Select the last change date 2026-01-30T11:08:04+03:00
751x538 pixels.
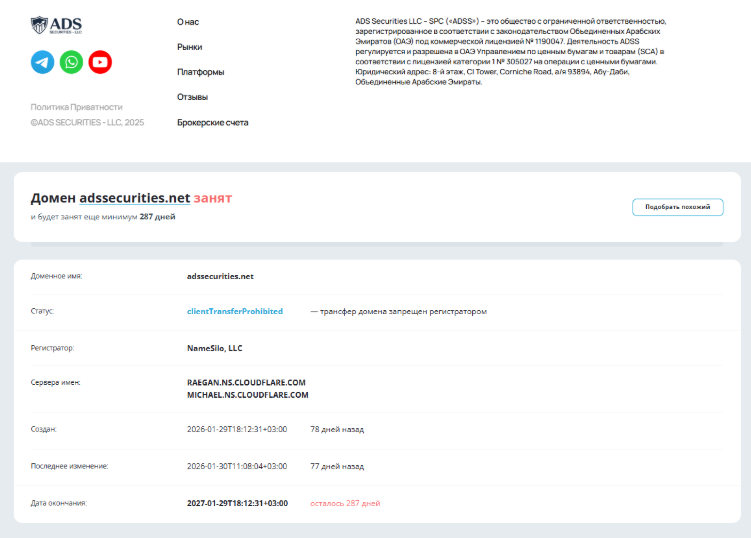(237, 466)
